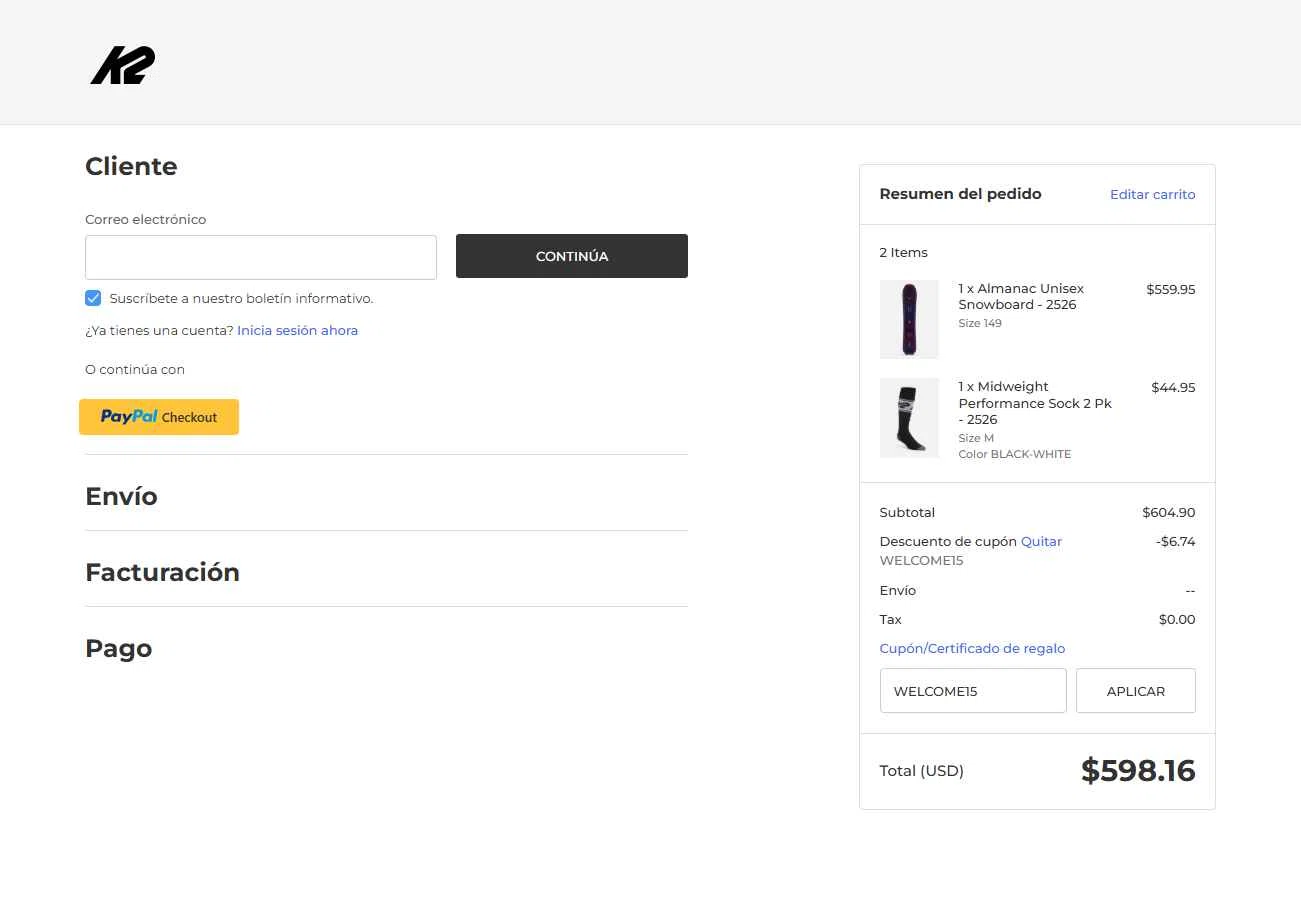Viewport: 1301px width, 923px height.
Task: Click the 'Suscríbete a nuestro boletín informativo' label
Action: coord(241,298)
